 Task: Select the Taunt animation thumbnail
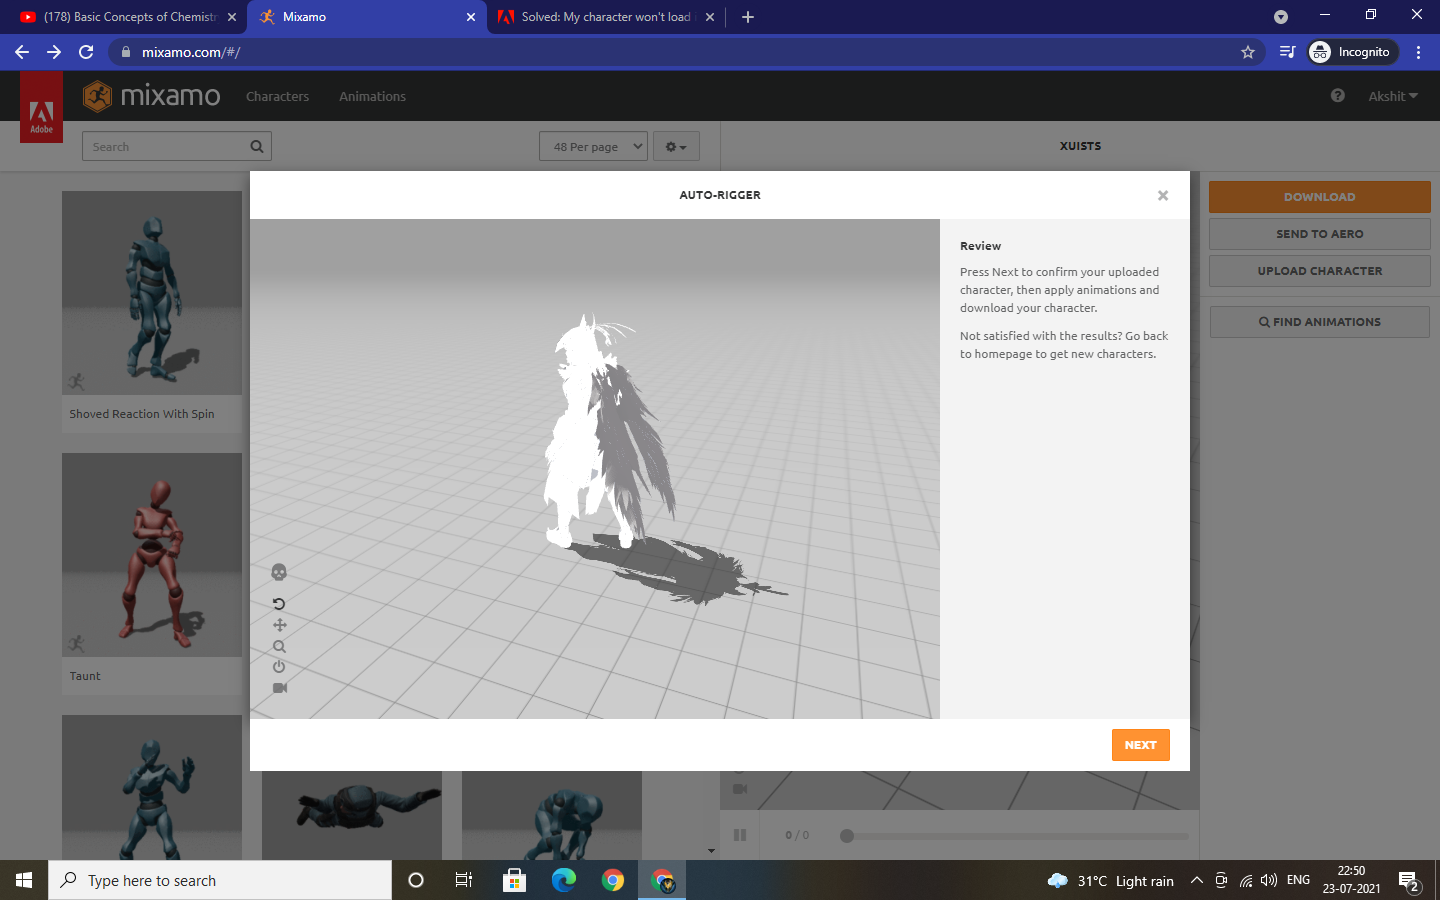tap(151, 554)
